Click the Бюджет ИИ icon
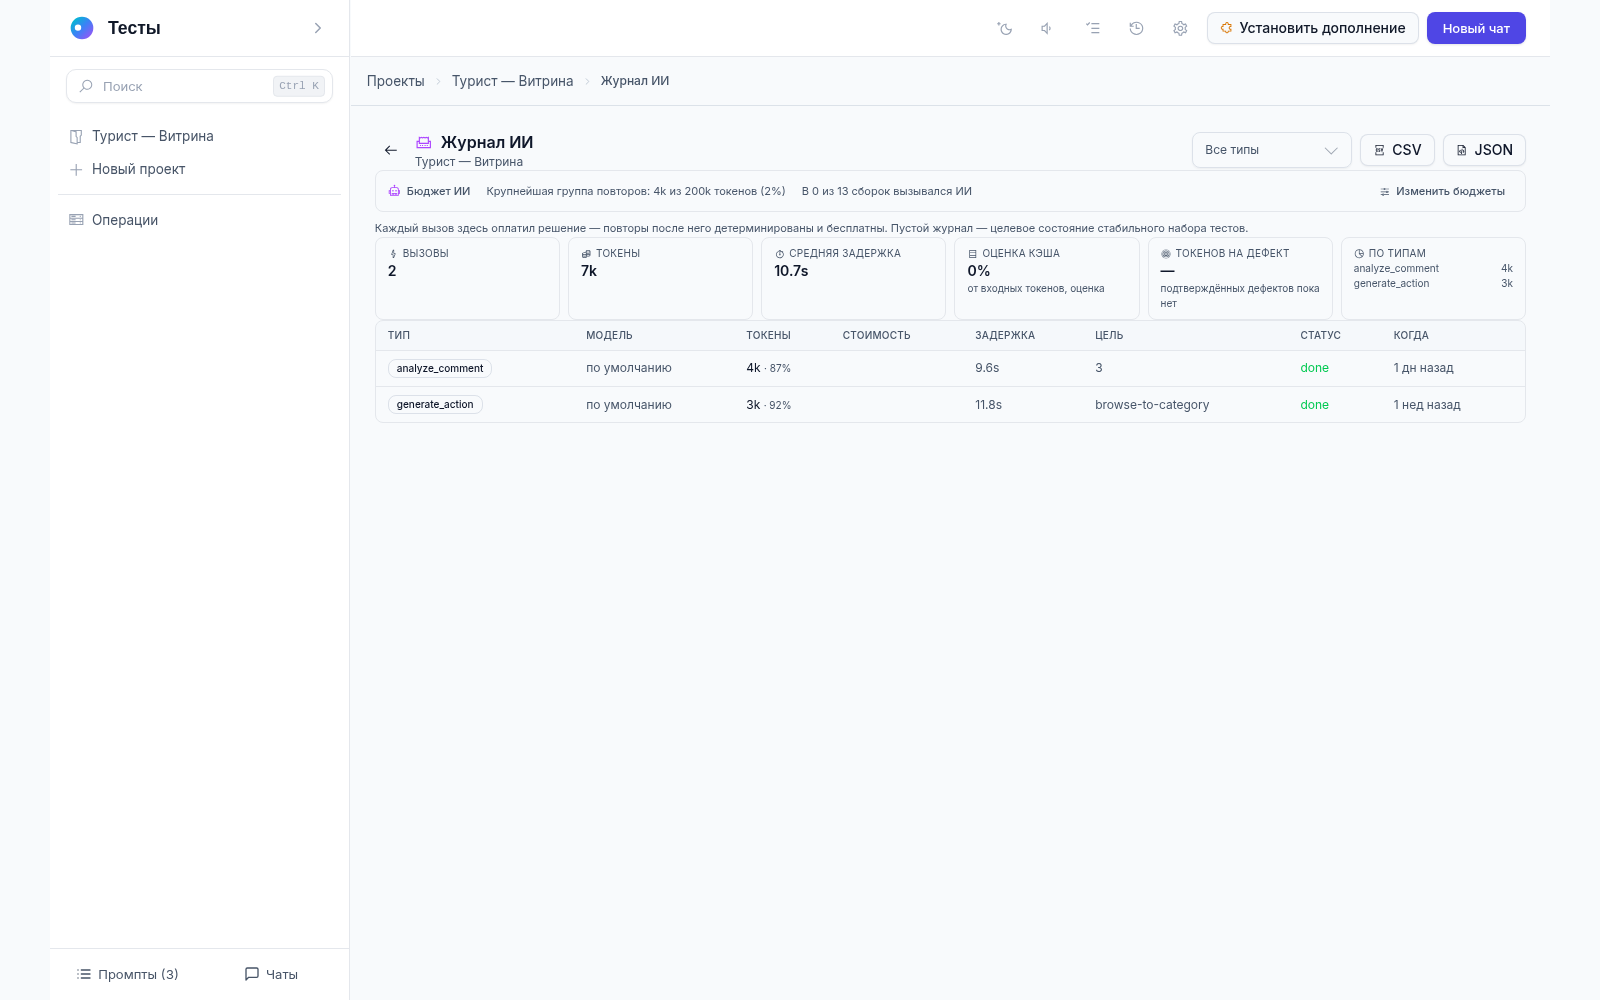 [394, 191]
